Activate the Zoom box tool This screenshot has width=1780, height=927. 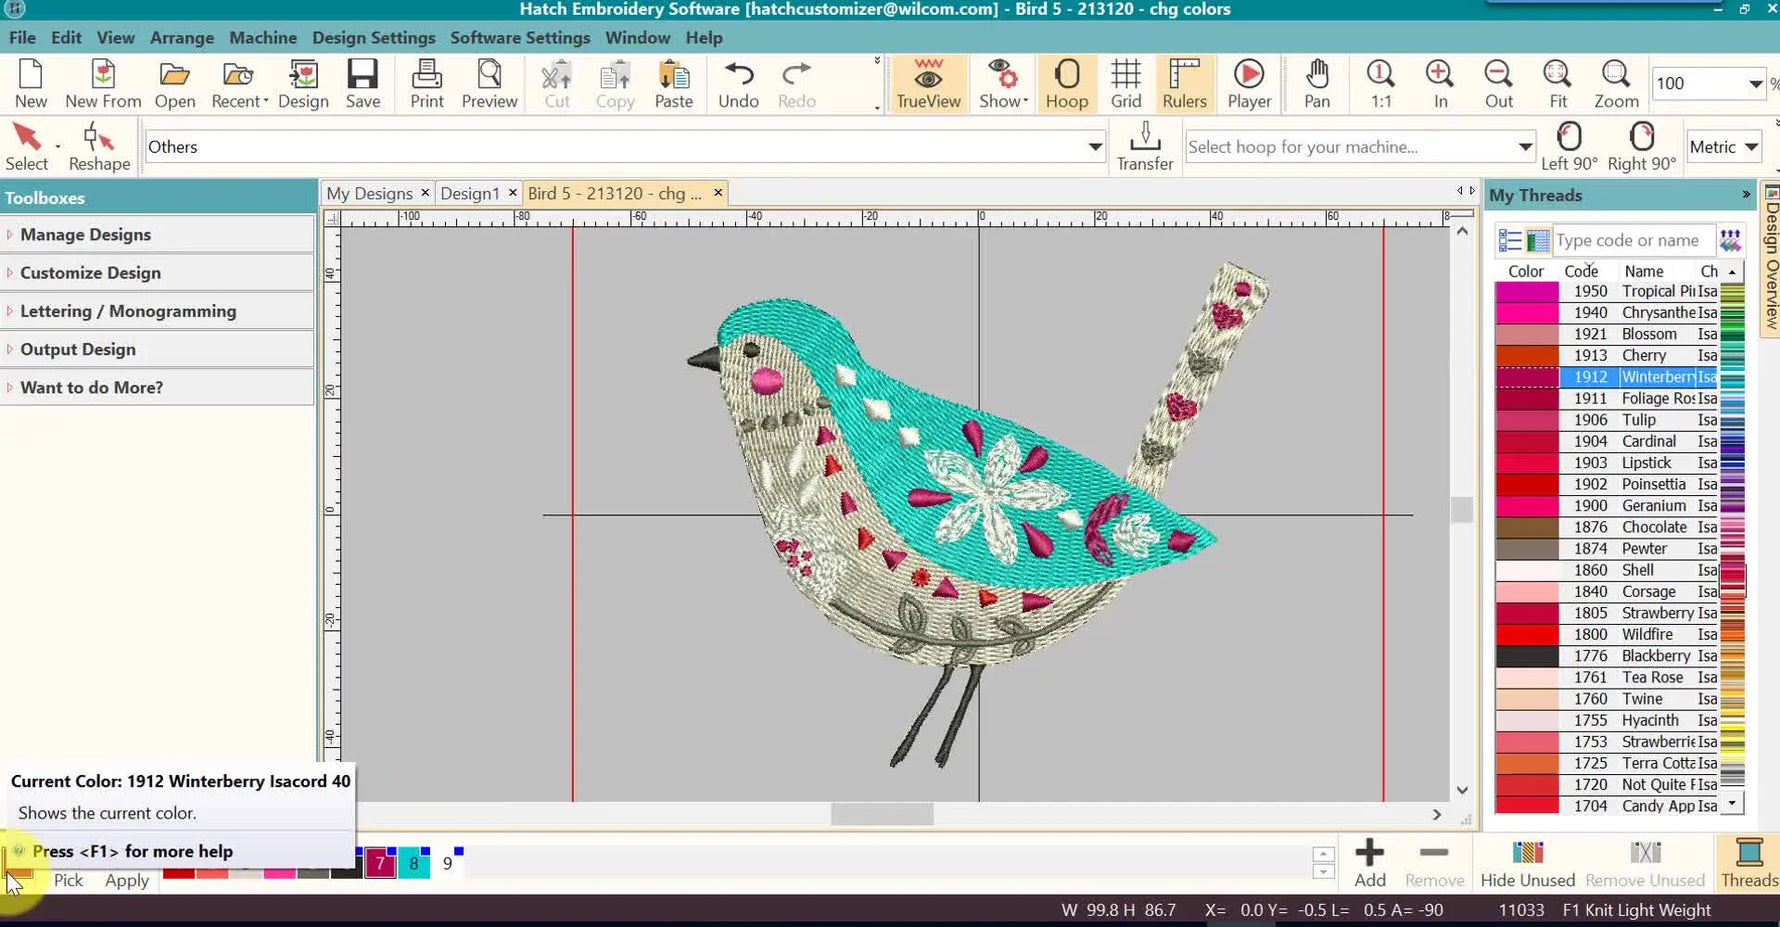click(1616, 84)
